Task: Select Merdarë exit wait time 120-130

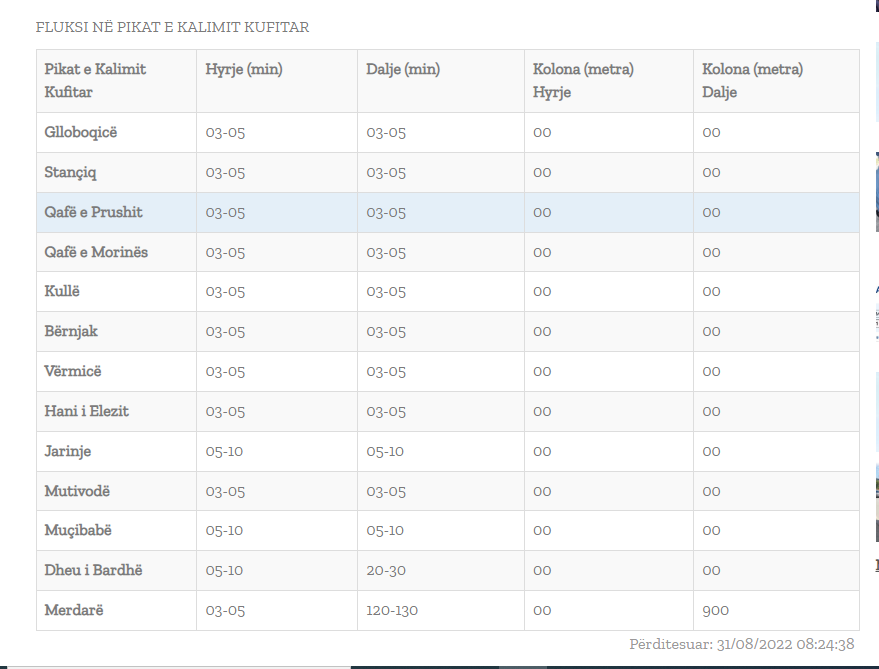Action: (x=392, y=610)
